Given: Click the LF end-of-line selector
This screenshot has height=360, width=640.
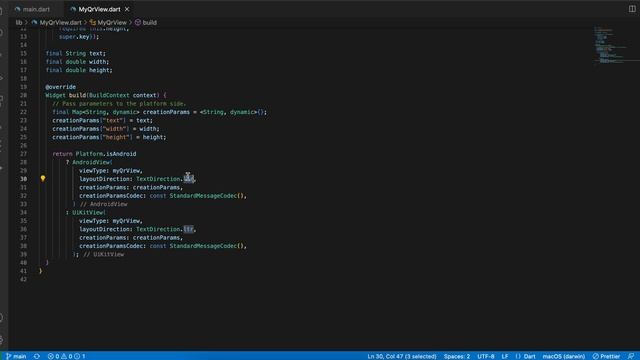Looking at the screenshot, I should [x=505, y=356].
